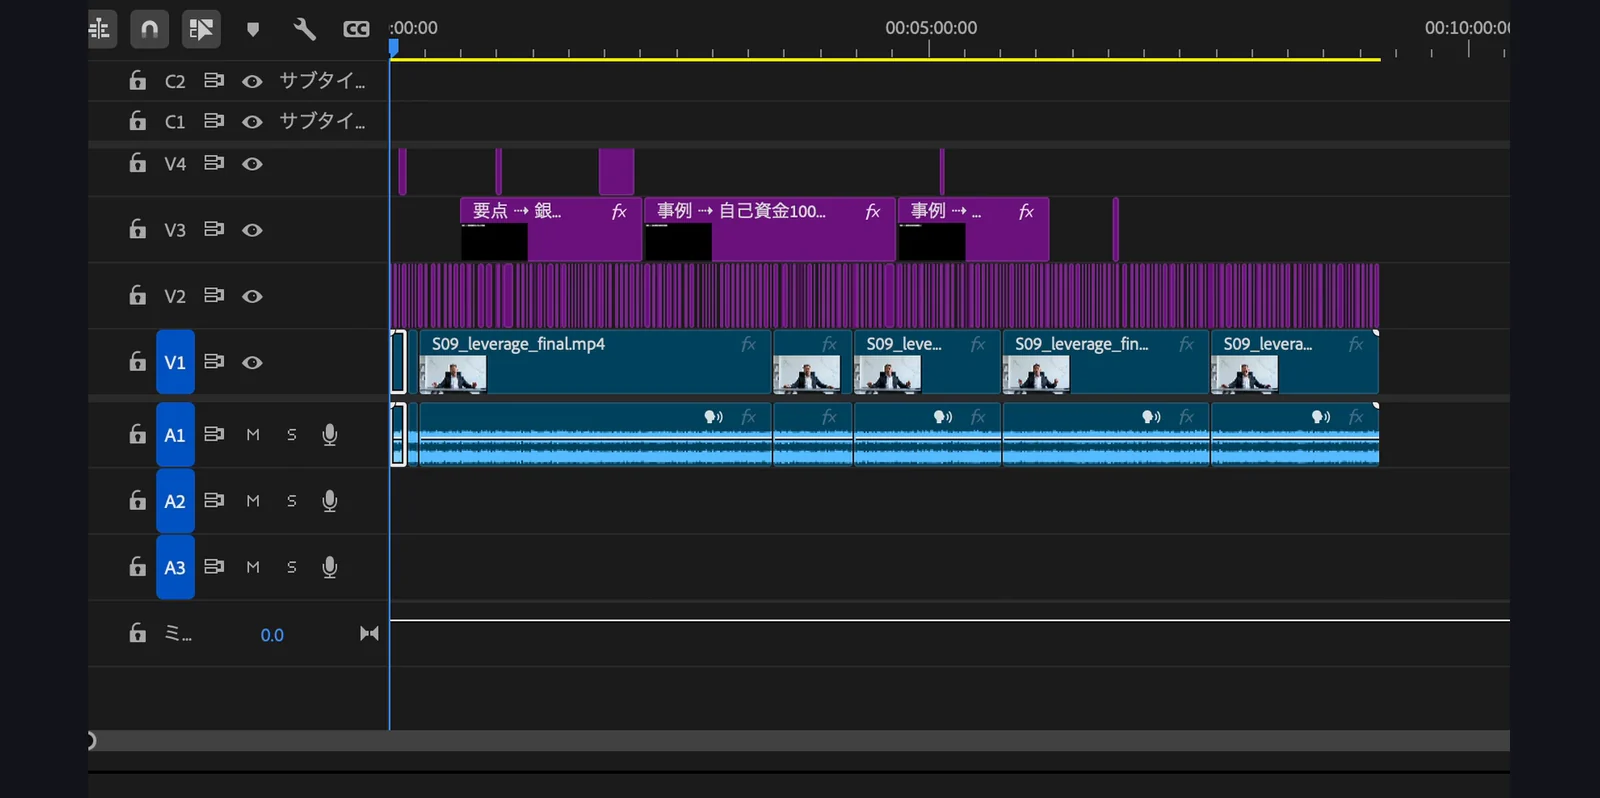Screen dimensions: 1600x798
Task: Toggle A3 track targeting button
Action: 175,567
